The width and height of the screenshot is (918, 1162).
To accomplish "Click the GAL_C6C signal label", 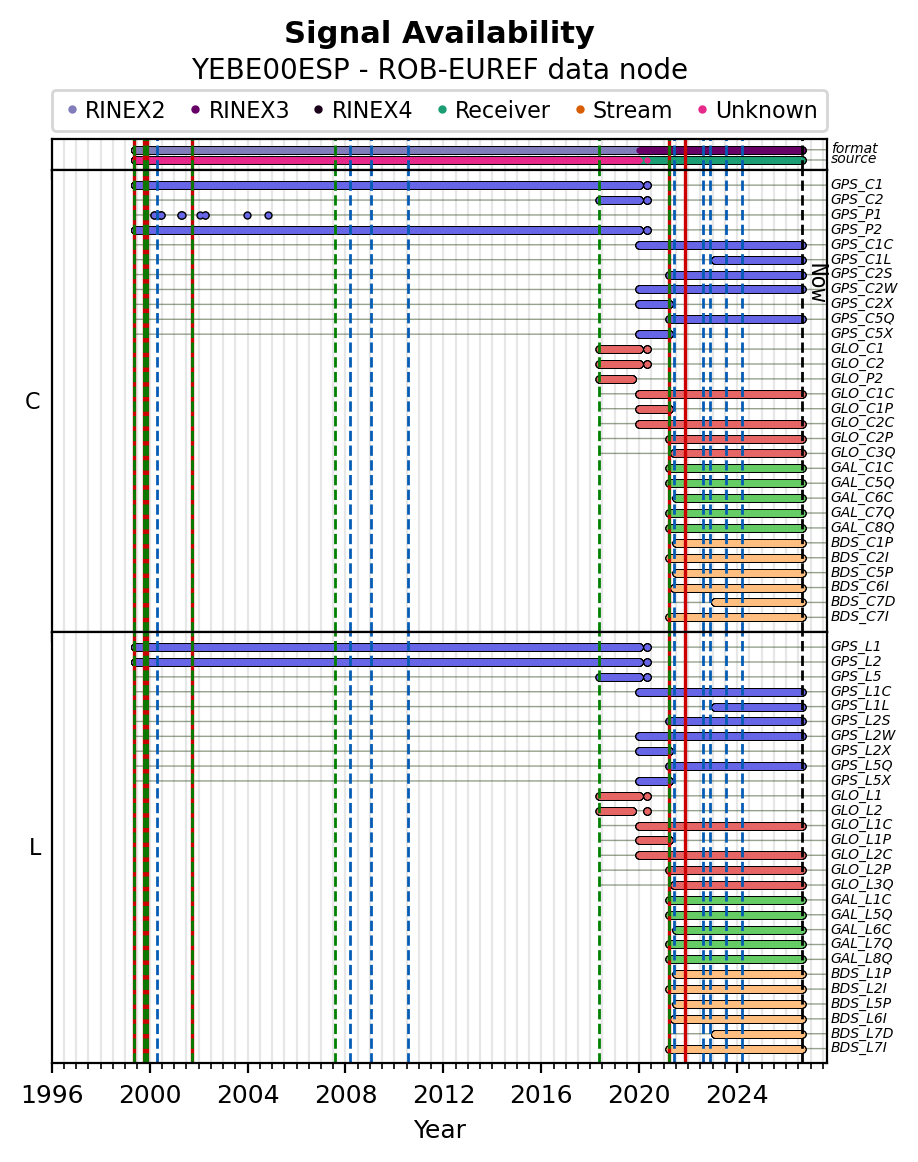I will tap(862, 497).
